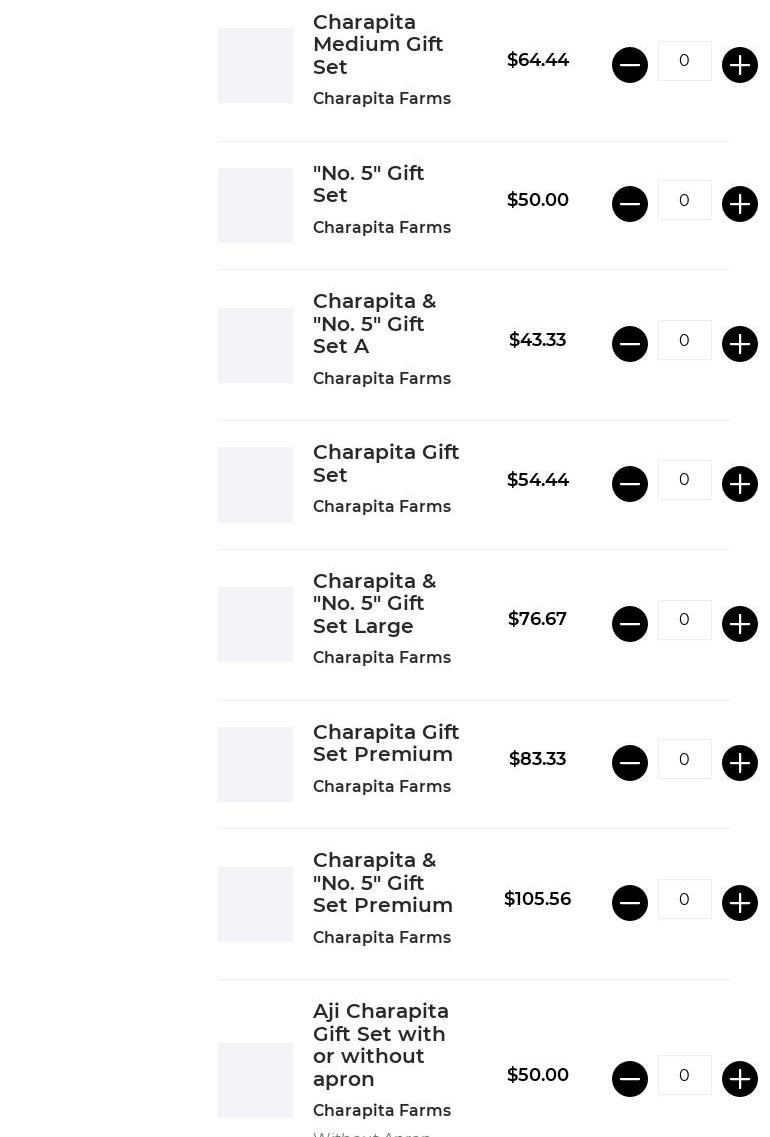
Task: Click thumbnail of "No. 5" Gift Set
Action: coord(256,205)
